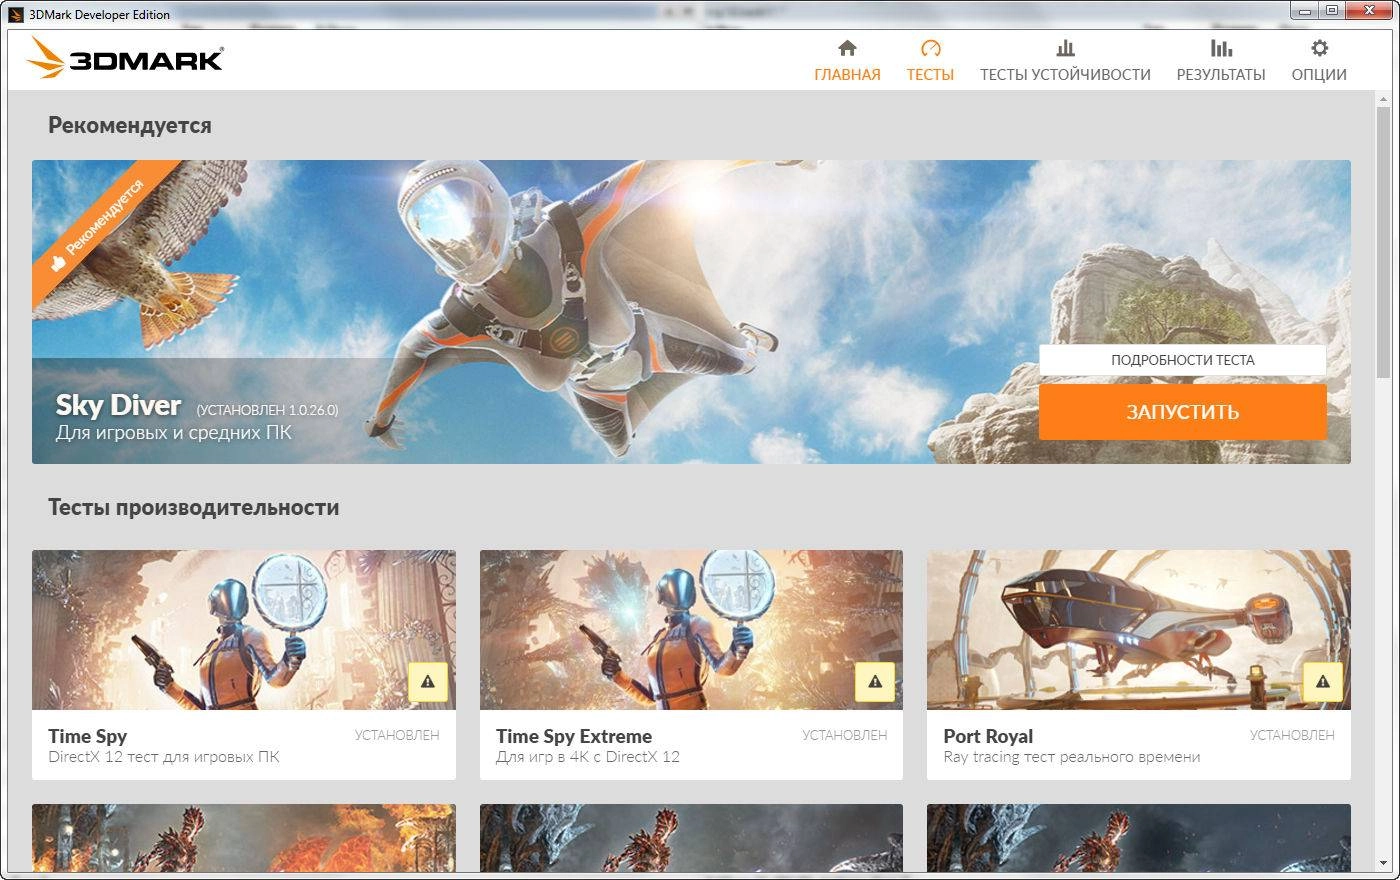Screen dimensions: 1400x880
Task: Click the warning icon on Time Spy card
Action: tap(428, 682)
